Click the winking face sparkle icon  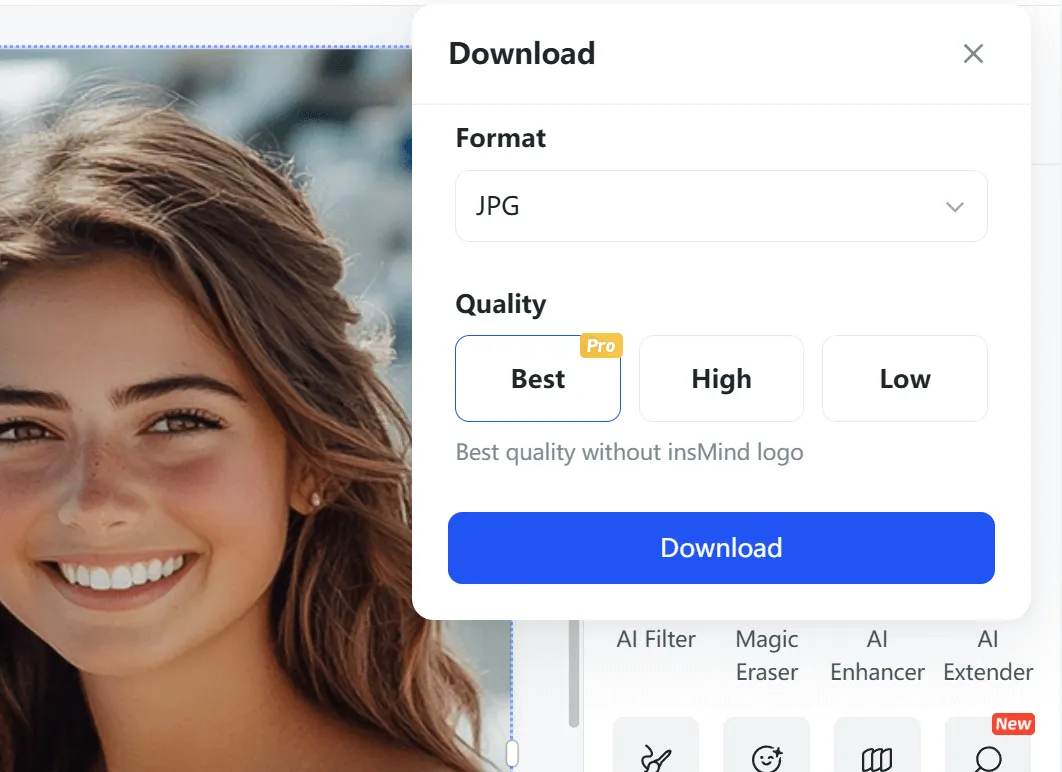[x=767, y=757]
